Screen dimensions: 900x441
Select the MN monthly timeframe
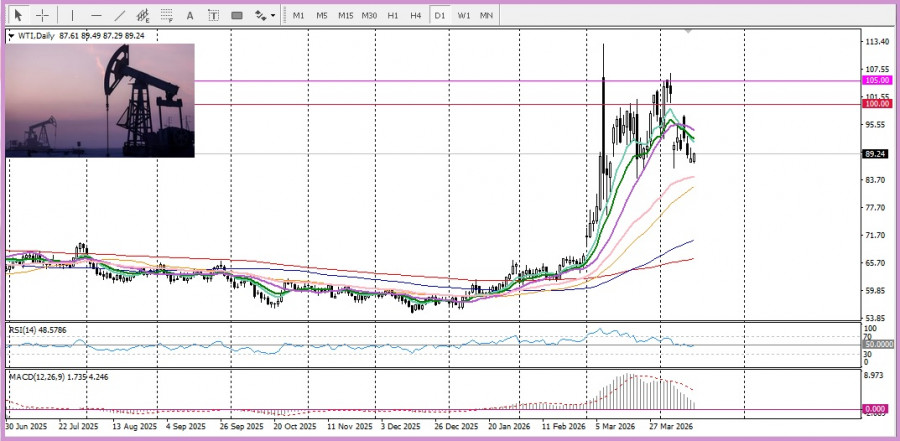[486, 16]
